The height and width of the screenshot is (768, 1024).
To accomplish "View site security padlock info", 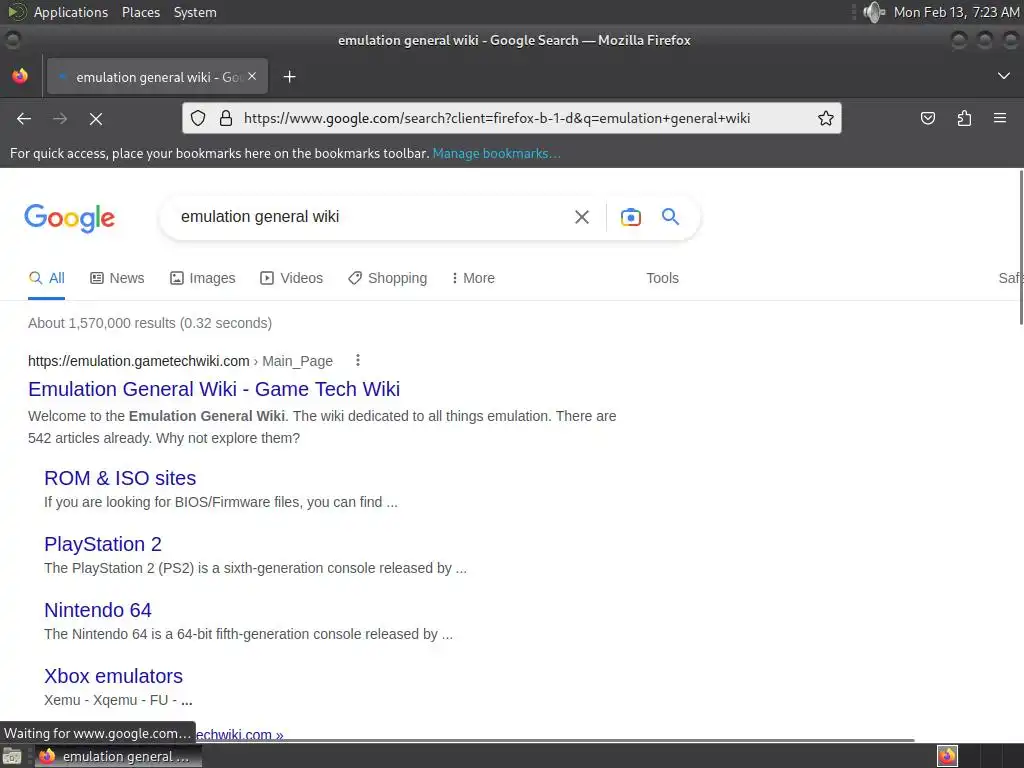I will pos(226,118).
